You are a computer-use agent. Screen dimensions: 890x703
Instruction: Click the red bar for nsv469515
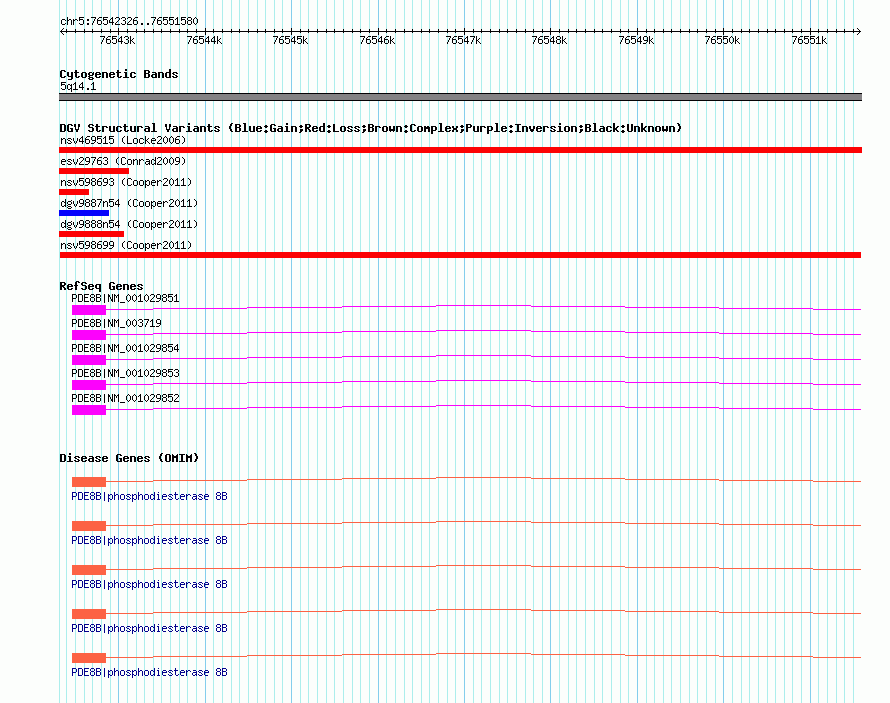pos(460,150)
